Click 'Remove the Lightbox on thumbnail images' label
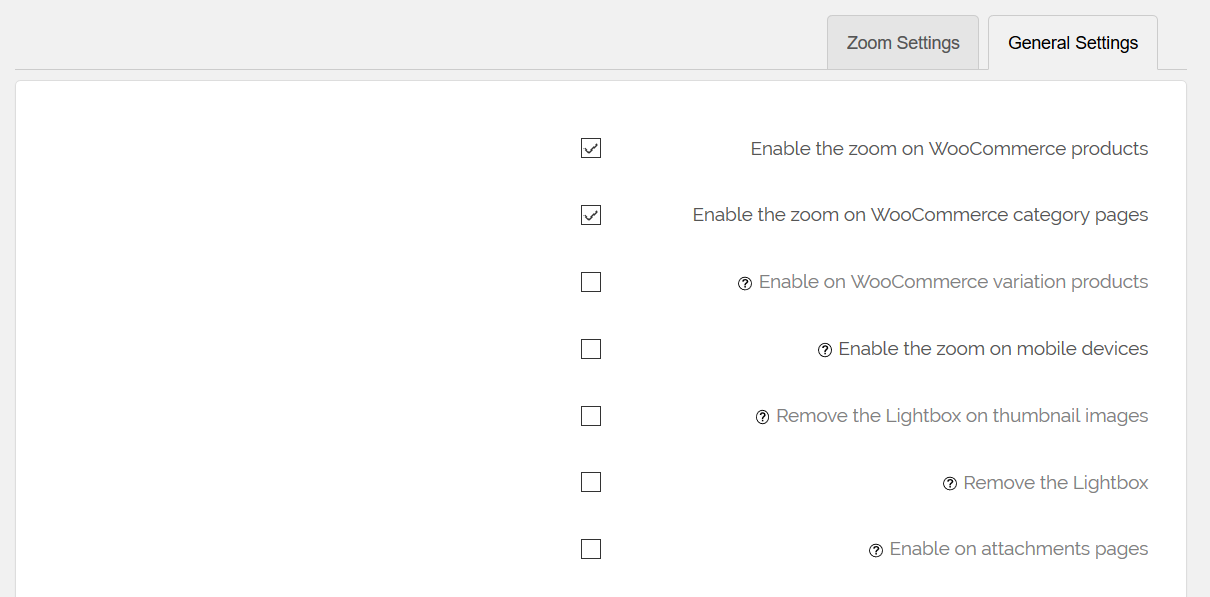This screenshot has width=1210, height=597. click(x=962, y=416)
